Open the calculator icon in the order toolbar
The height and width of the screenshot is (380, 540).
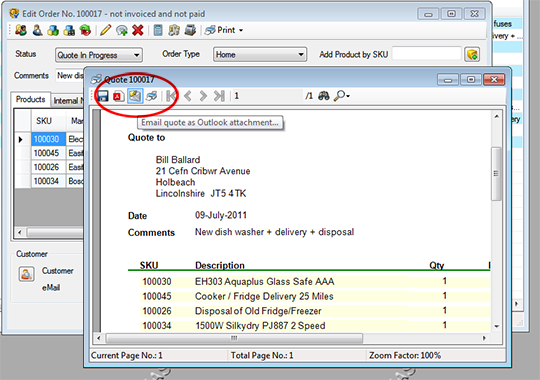click(x=158, y=30)
